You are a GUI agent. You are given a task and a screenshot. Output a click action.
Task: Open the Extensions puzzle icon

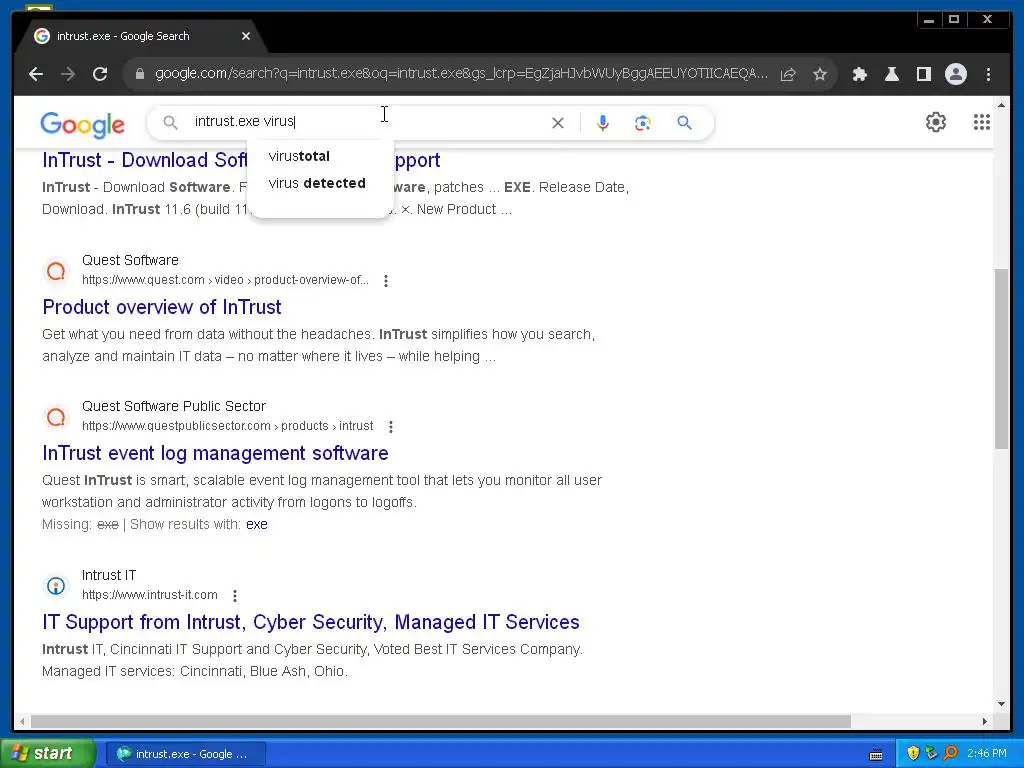click(859, 74)
